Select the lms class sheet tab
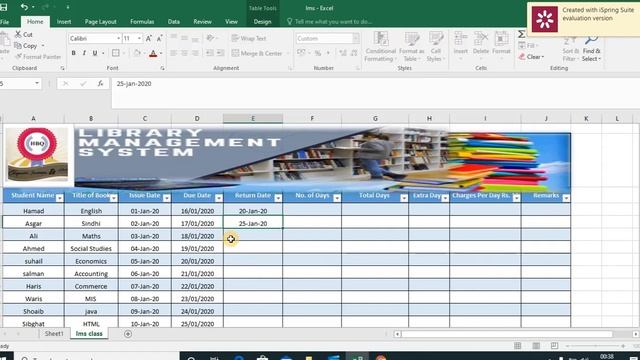Viewport: 640px width, 360px height. tap(89, 333)
